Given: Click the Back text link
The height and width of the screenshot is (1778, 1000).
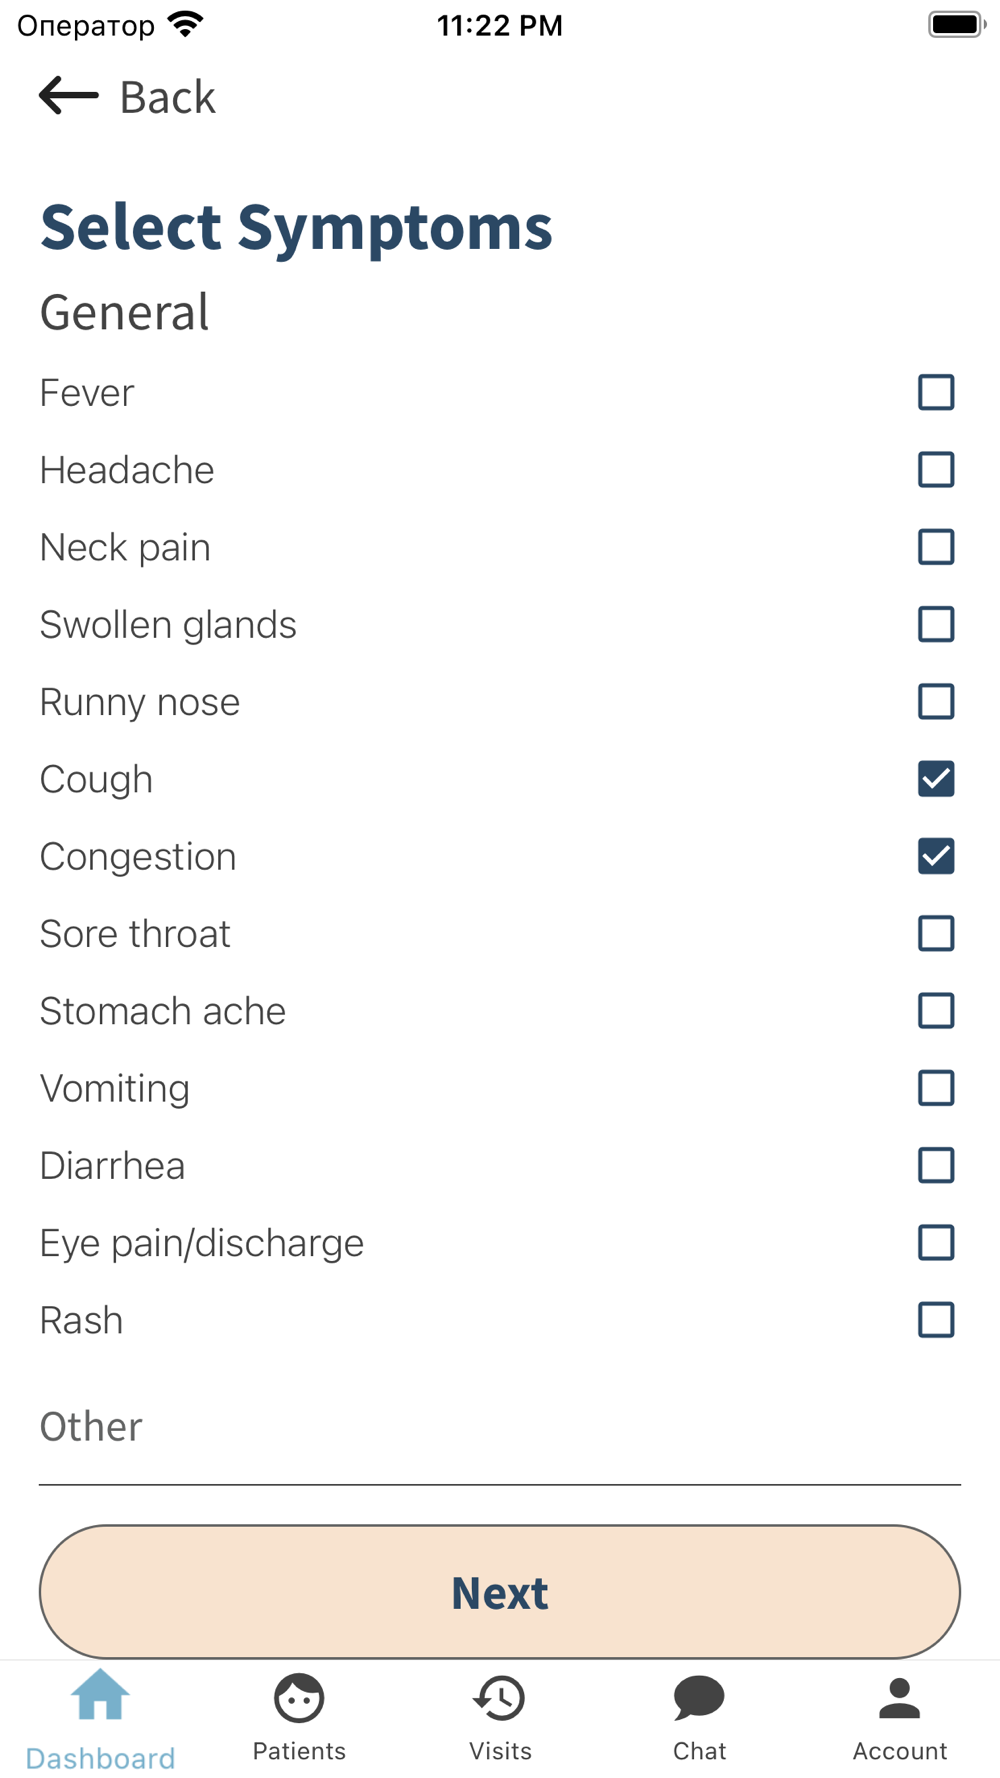Looking at the screenshot, I should (x=167, y=97).
